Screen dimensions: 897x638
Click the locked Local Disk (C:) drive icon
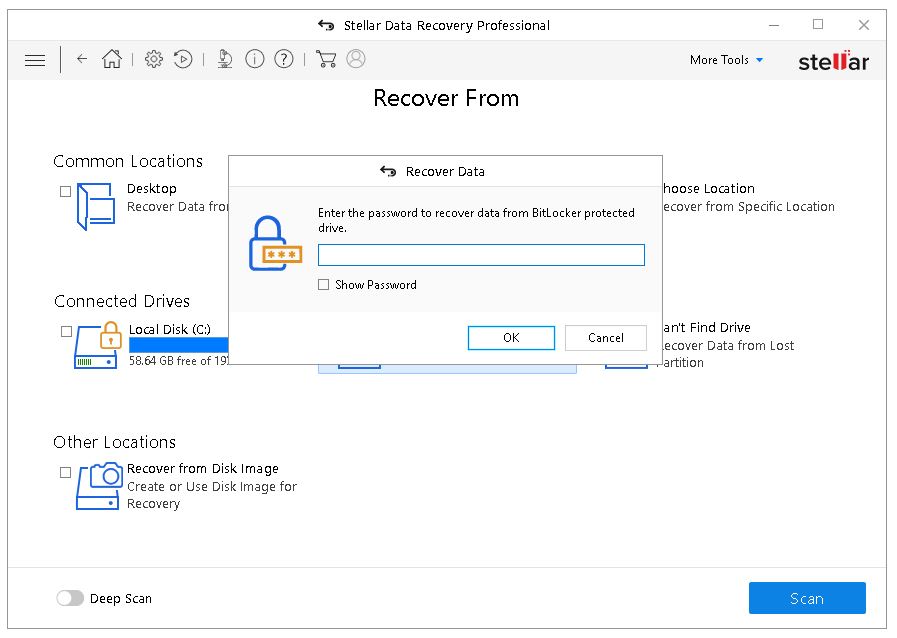pyautogui.click(x=98, y=344)
